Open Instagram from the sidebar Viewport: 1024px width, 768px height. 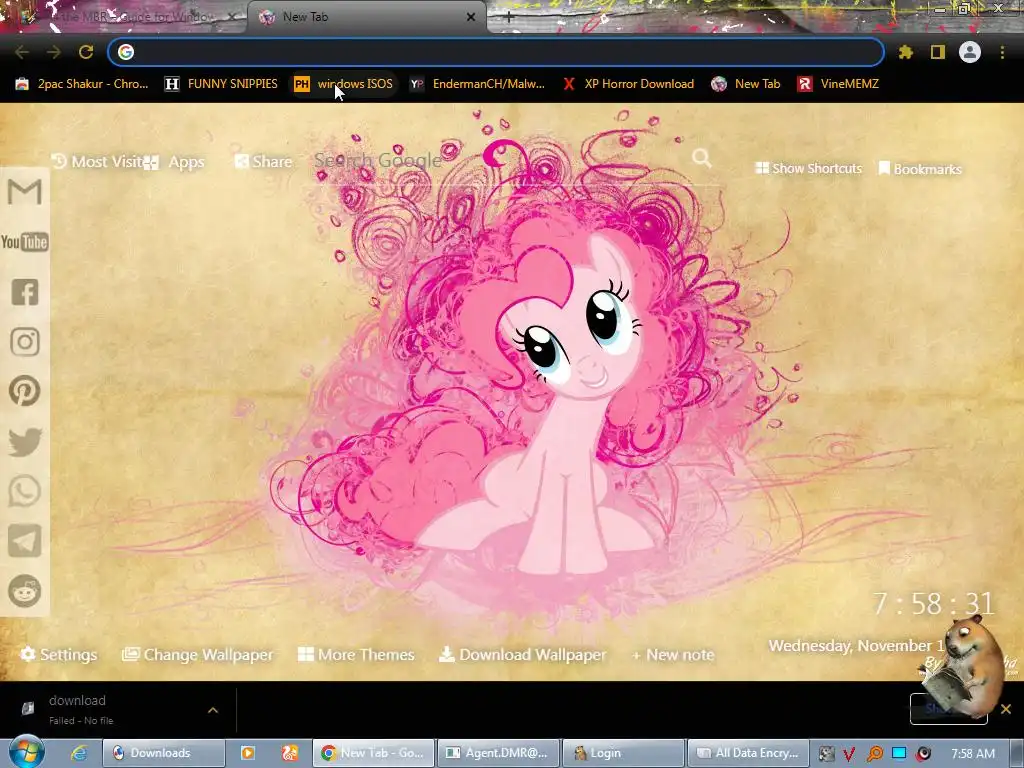[x=25, y=342]
